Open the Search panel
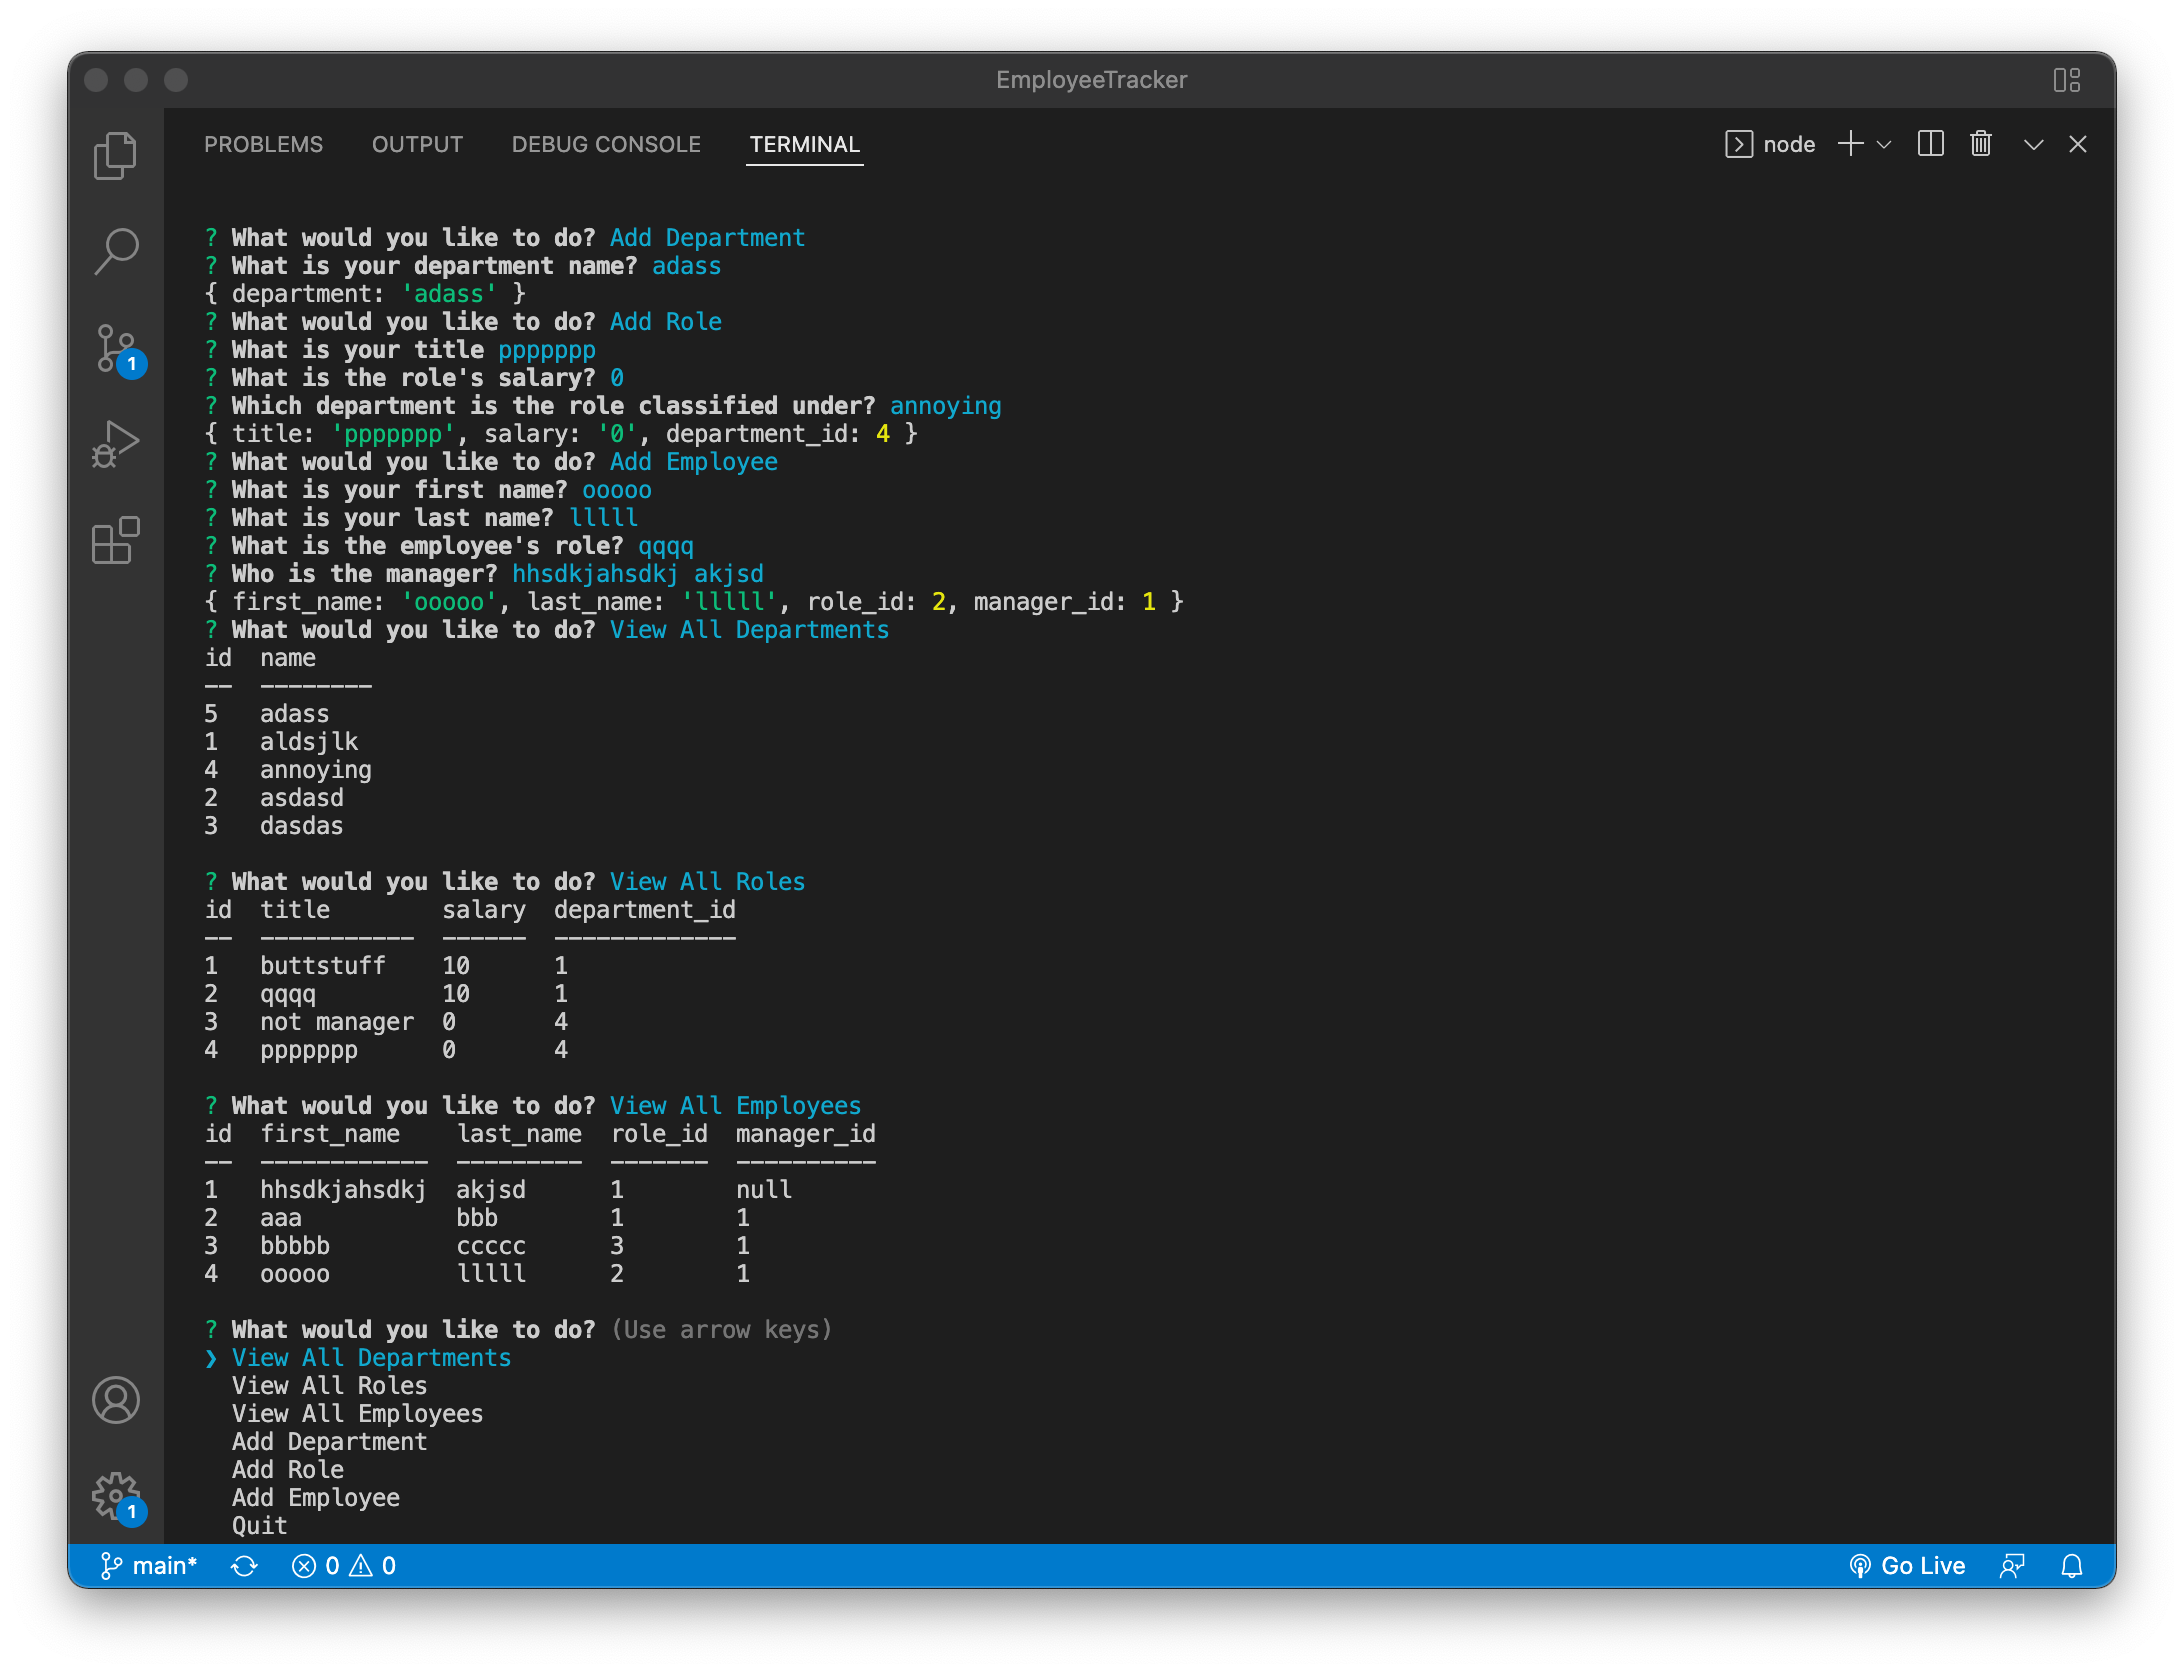This screenshot has height=1672, width=2184. point(115,251)
